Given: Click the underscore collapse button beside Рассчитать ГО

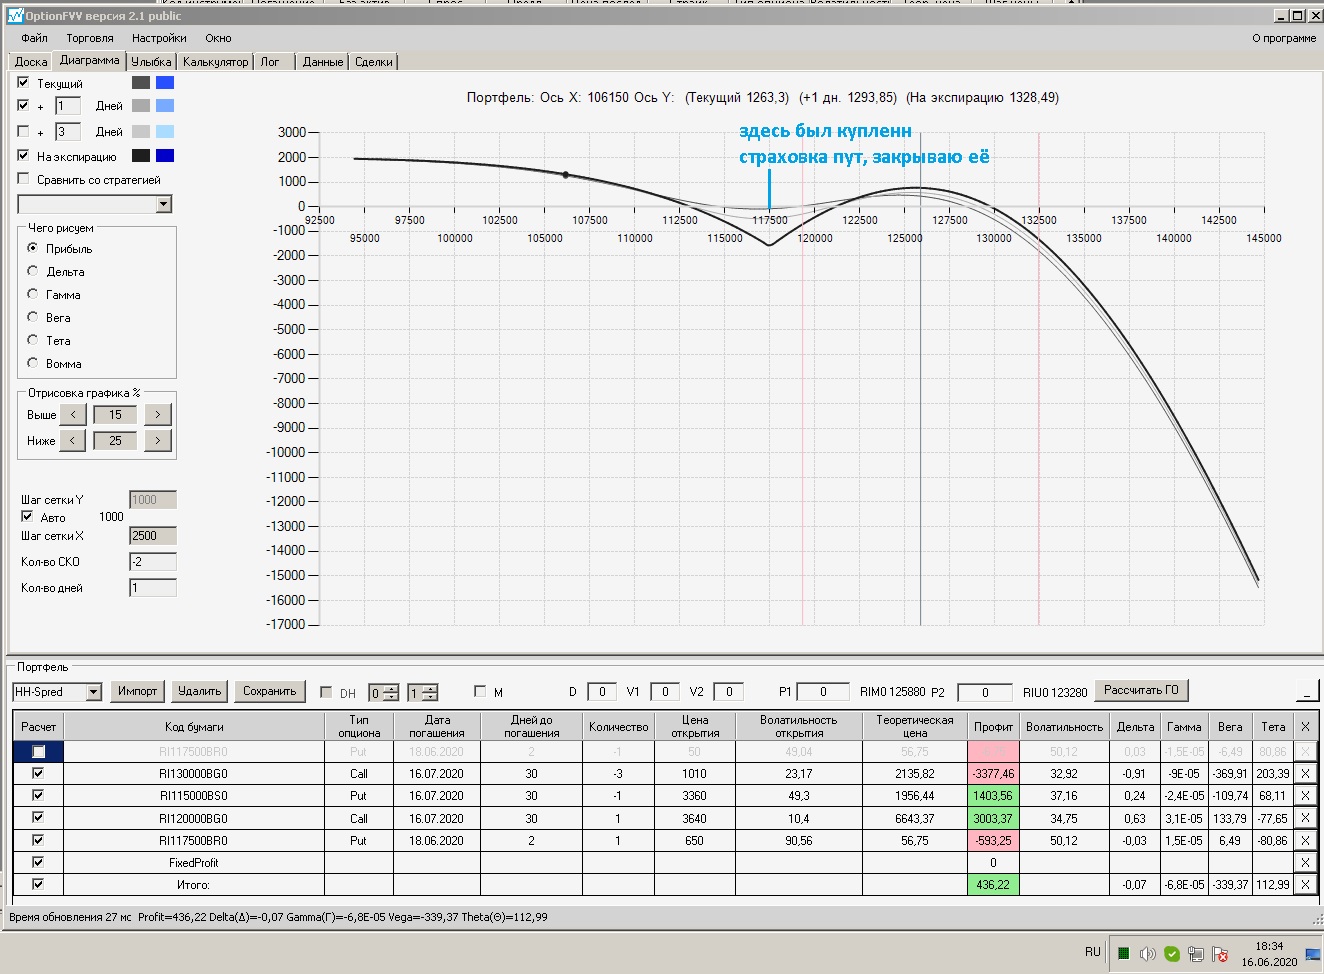Looking at the screenshot, I should (x=1307, y=691).
